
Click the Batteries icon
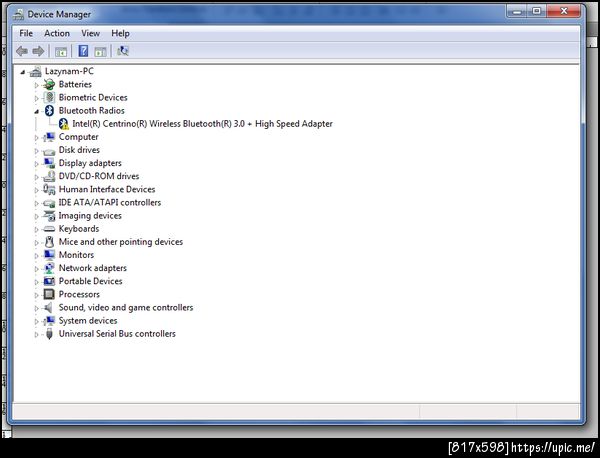click(x=49, y=84)
